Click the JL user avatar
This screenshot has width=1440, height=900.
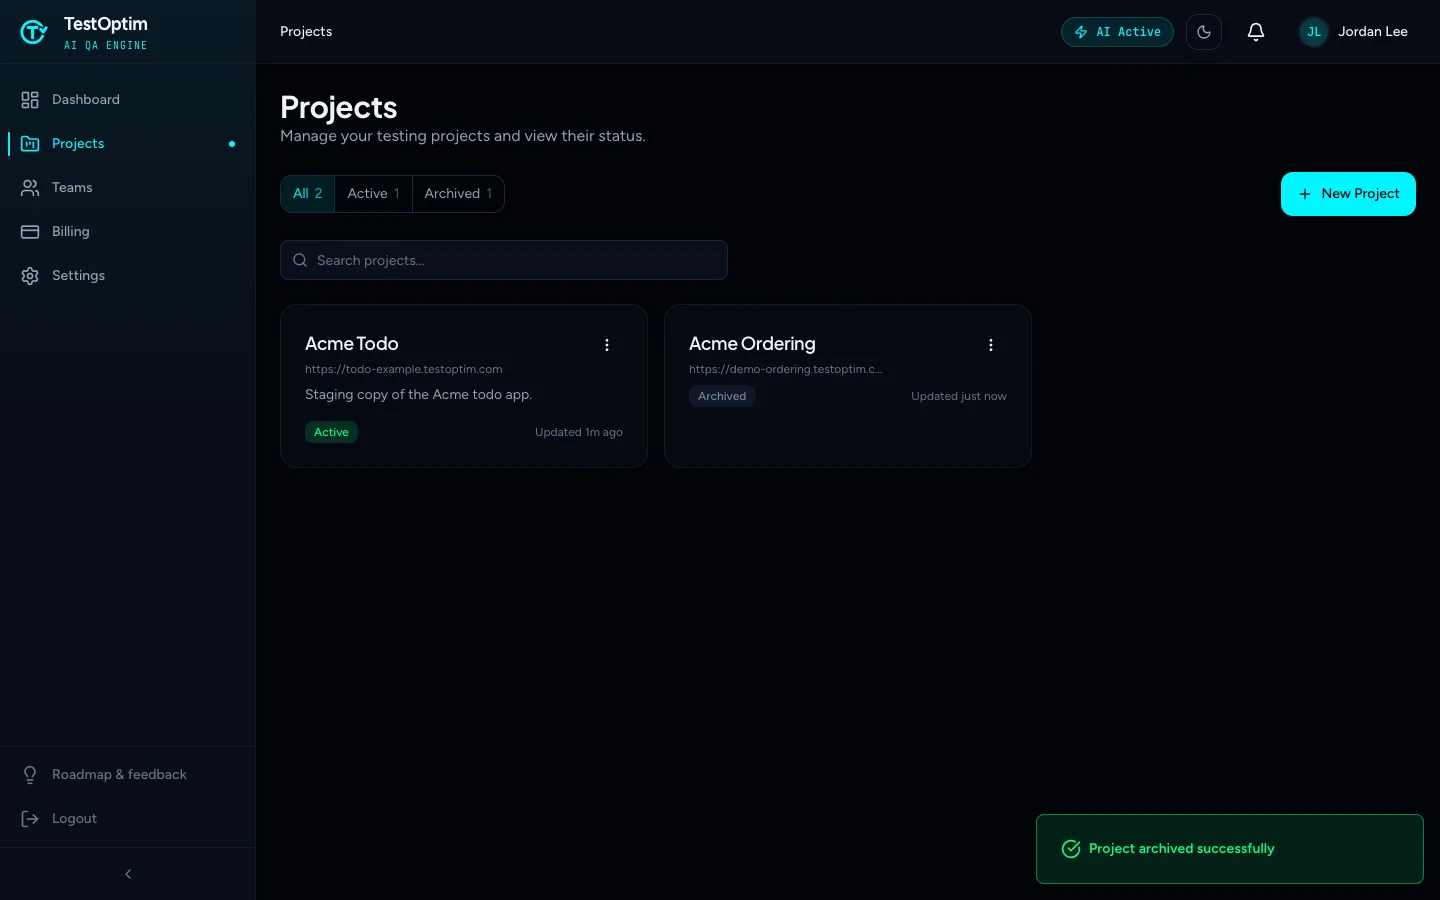pyautogui.click(x=1314, y=32)
